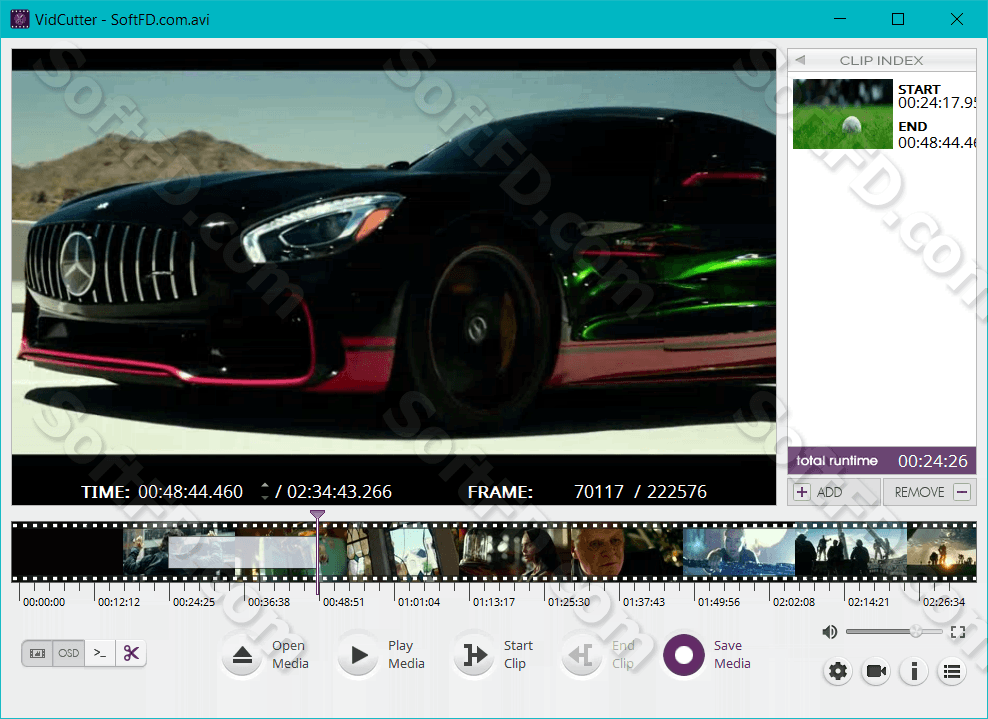
Task: Open the list menu icon
Action: tap(951, 672)
